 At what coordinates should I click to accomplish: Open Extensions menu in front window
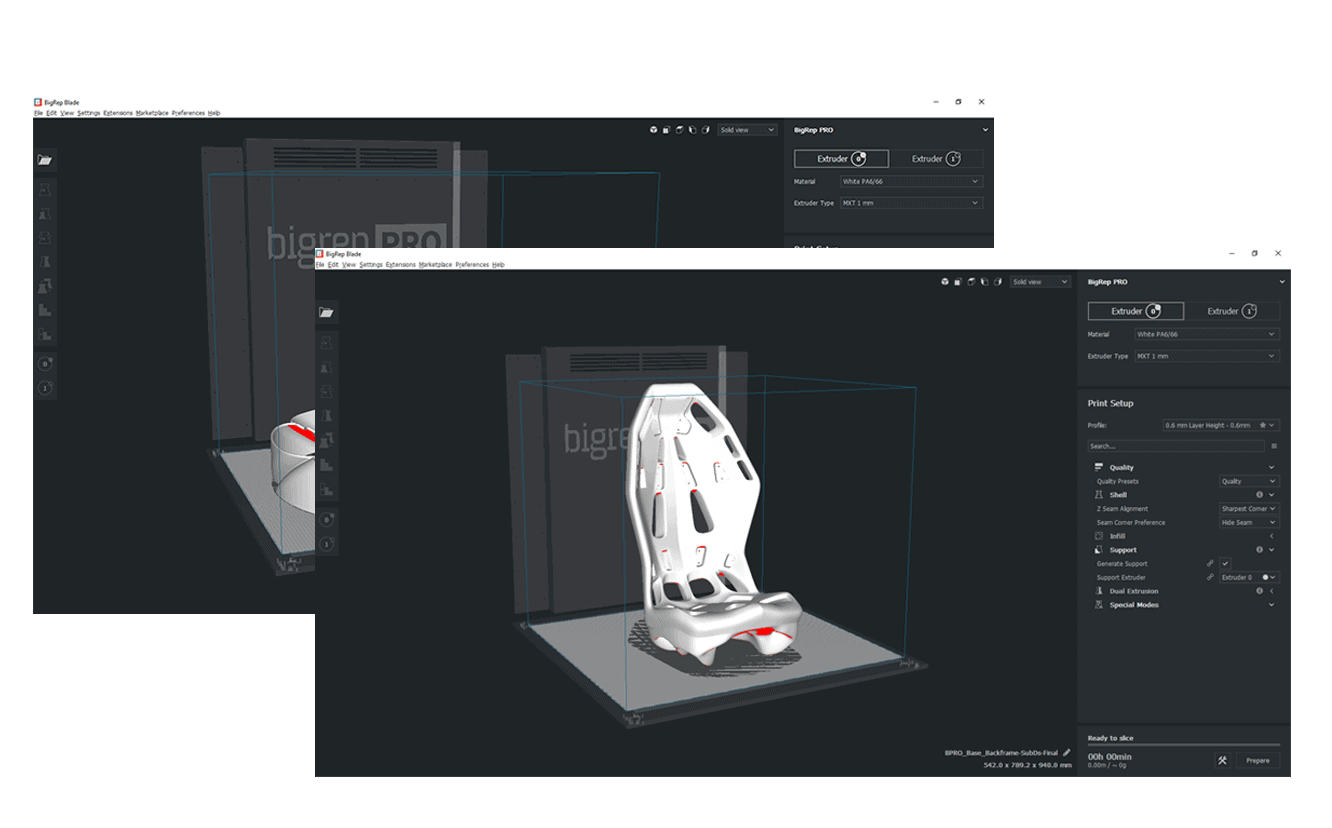click(x=401, y=265)
